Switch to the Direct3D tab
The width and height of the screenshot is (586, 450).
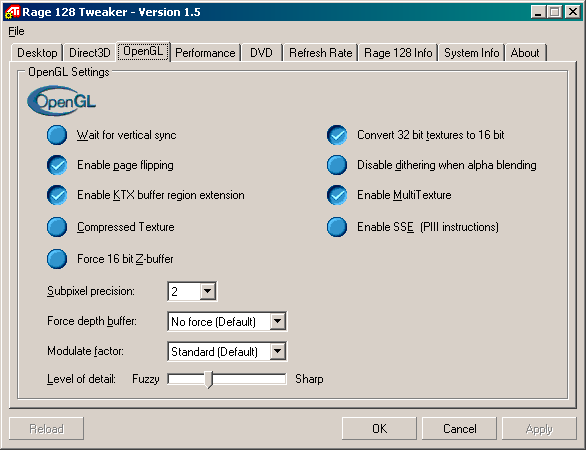pos(90,53)
